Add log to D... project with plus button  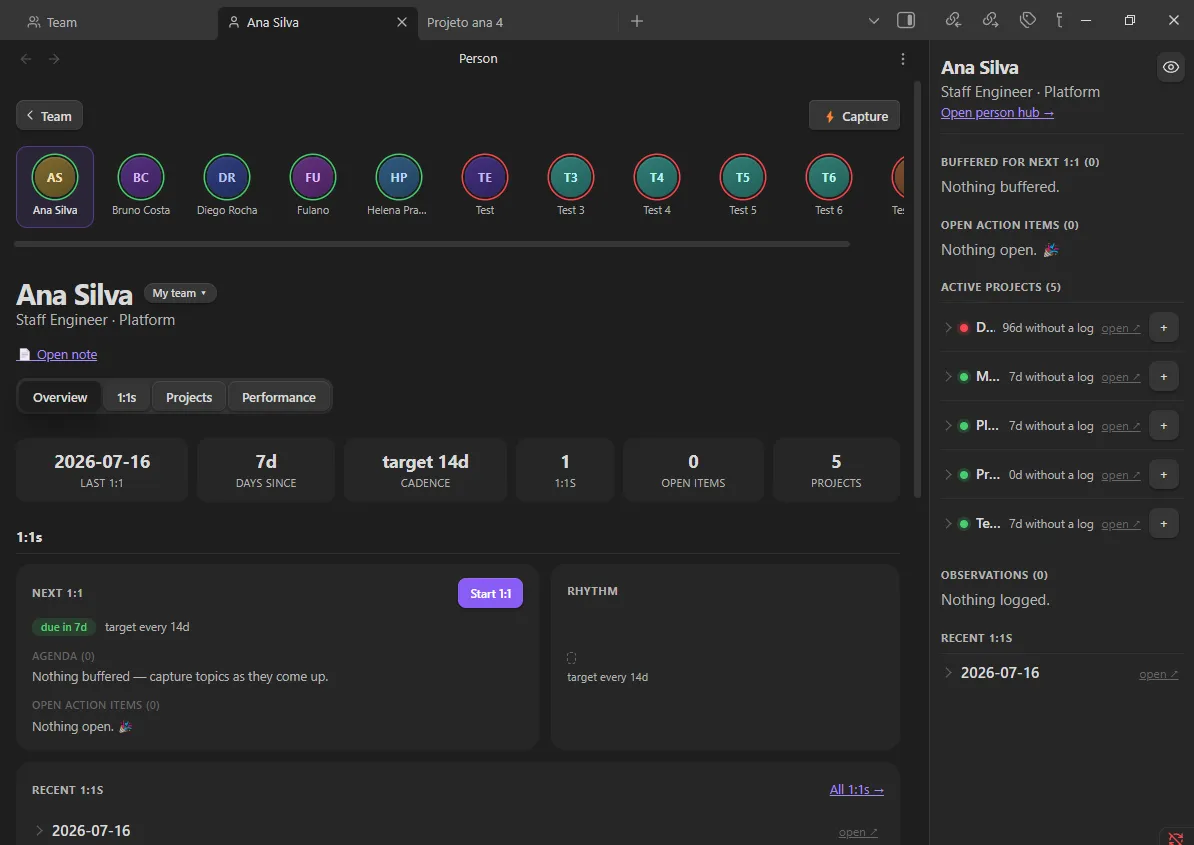(x=1164, y=328)
